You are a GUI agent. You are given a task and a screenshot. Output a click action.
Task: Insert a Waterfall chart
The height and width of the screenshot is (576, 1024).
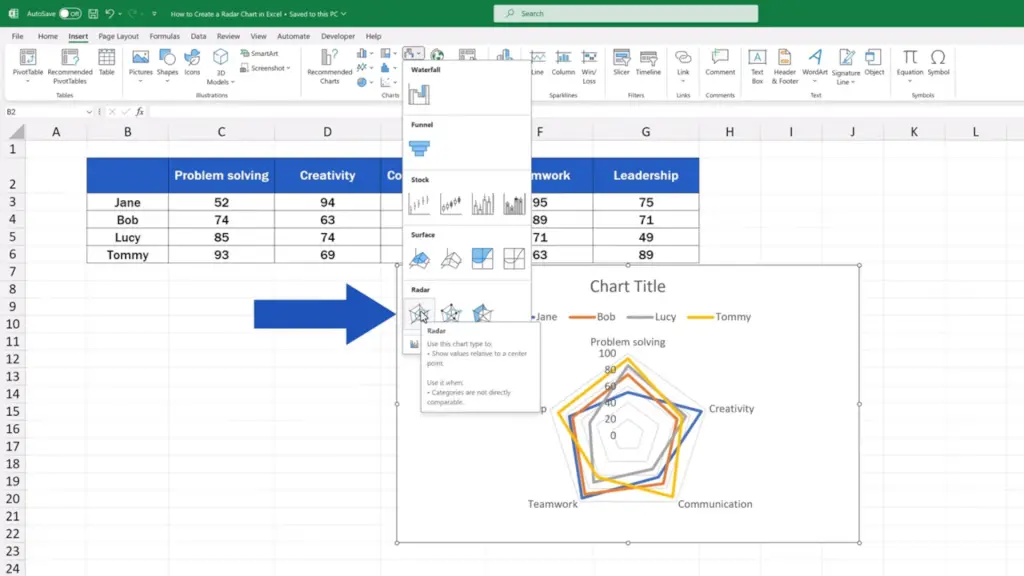pyautogui.click(x=419, y=95)
